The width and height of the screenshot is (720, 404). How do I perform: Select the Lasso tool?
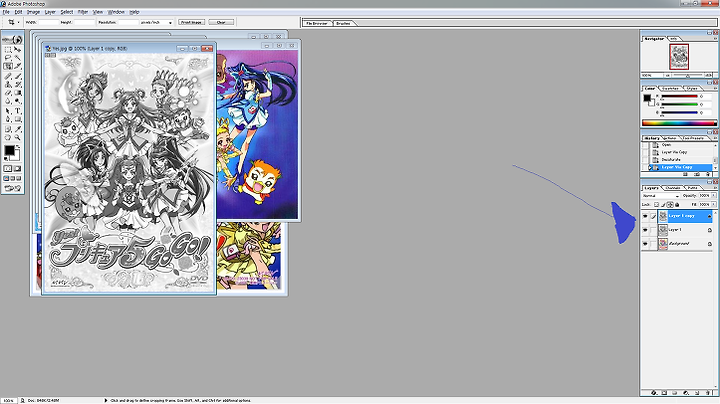tap(7, 57)
